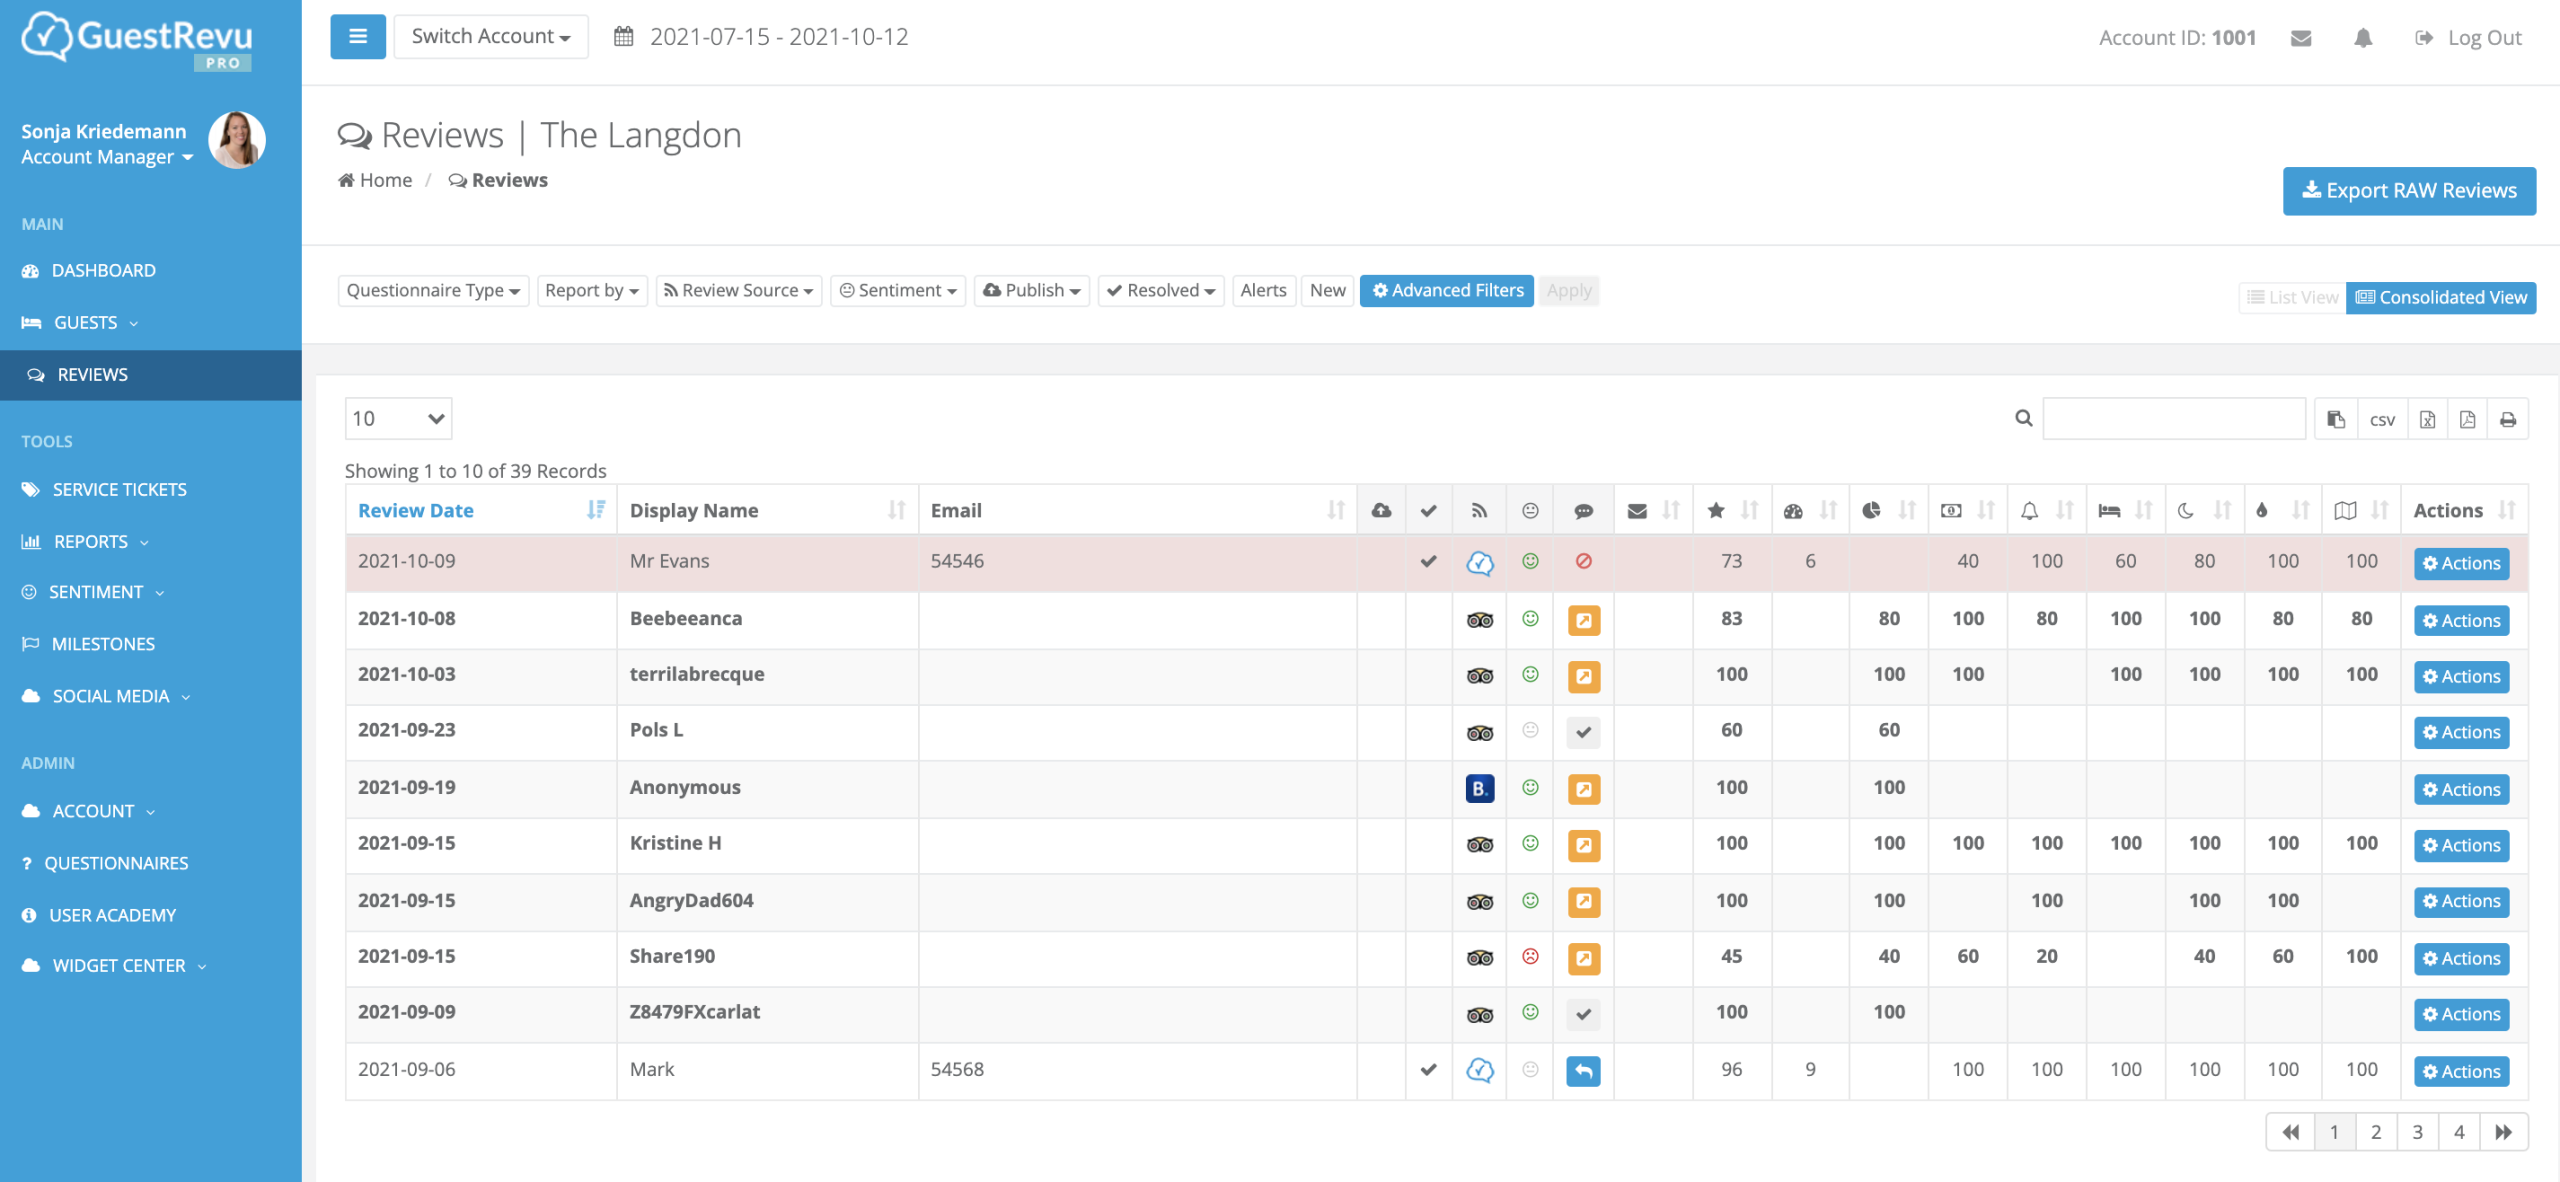Click Export RAW Reviews button
Screen dimensions: 2560x1182
2409,190
